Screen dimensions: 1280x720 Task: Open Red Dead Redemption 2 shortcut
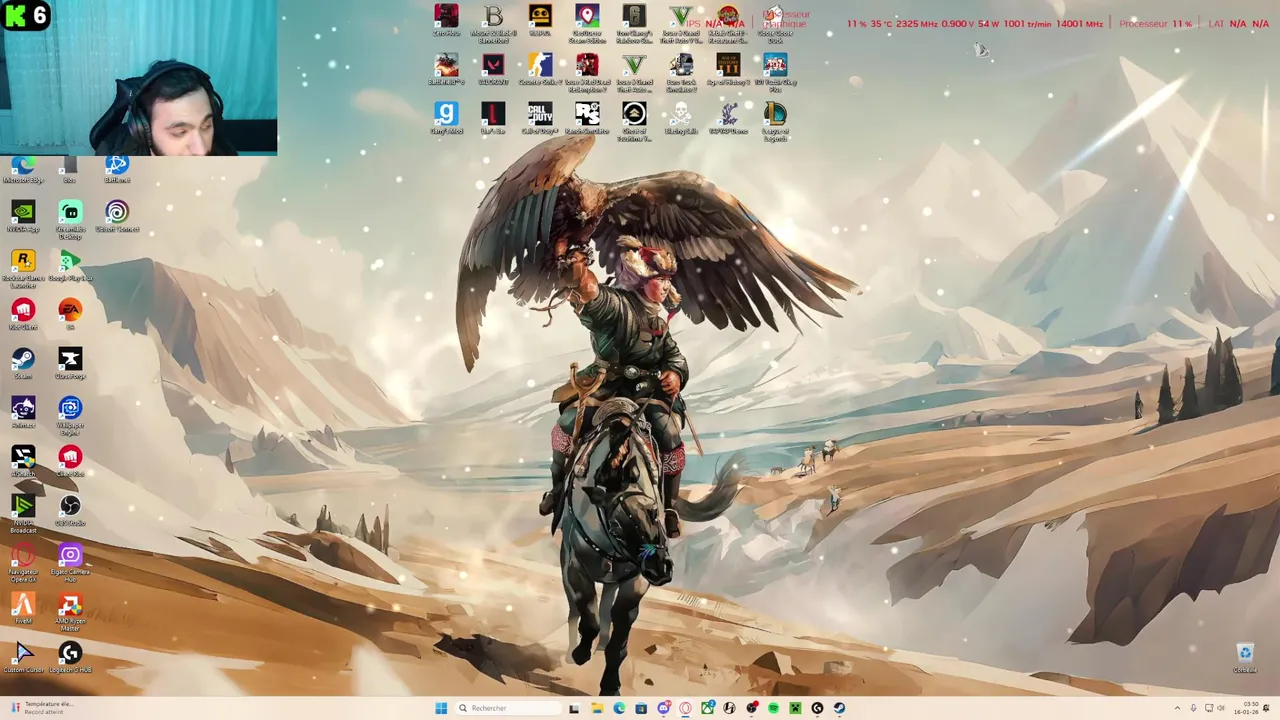pyautogui.click(x=587, y=73)
